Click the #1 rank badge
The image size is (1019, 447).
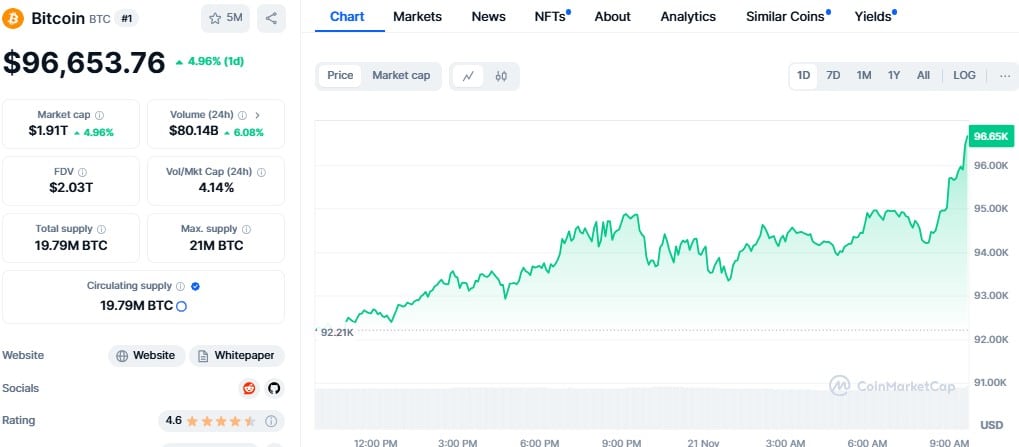[x=127, y=18]
